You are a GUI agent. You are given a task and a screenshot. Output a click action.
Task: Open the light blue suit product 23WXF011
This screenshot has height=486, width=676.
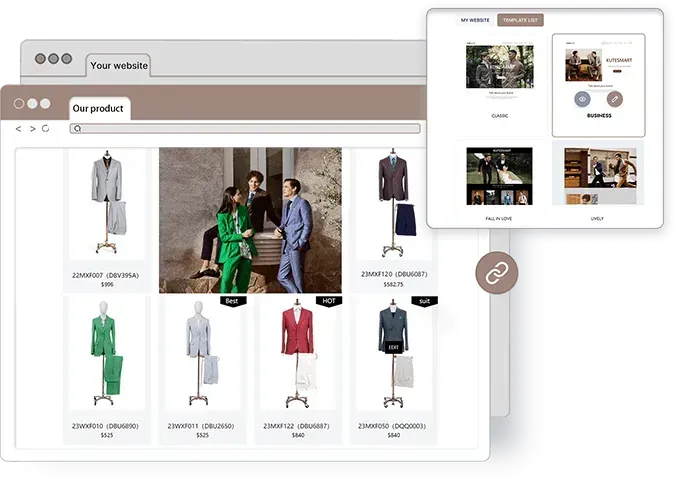click(203, 370)
